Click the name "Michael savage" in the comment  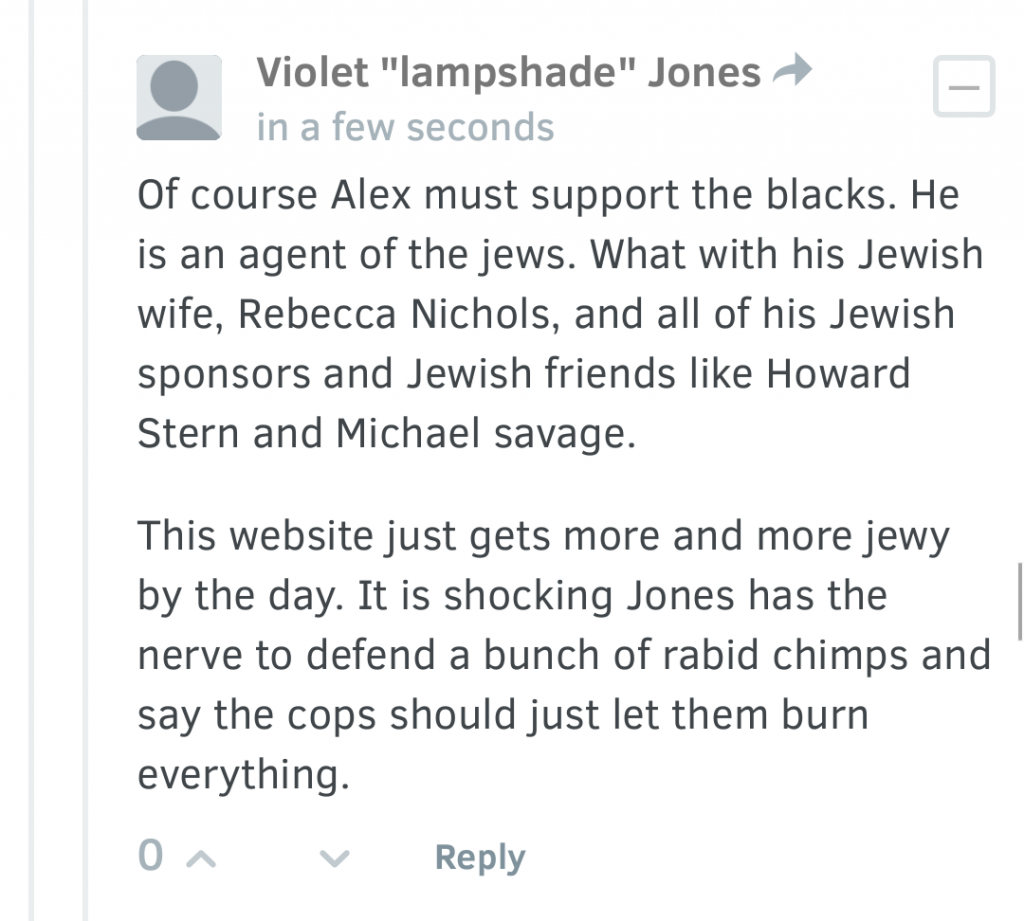point(485,435)
